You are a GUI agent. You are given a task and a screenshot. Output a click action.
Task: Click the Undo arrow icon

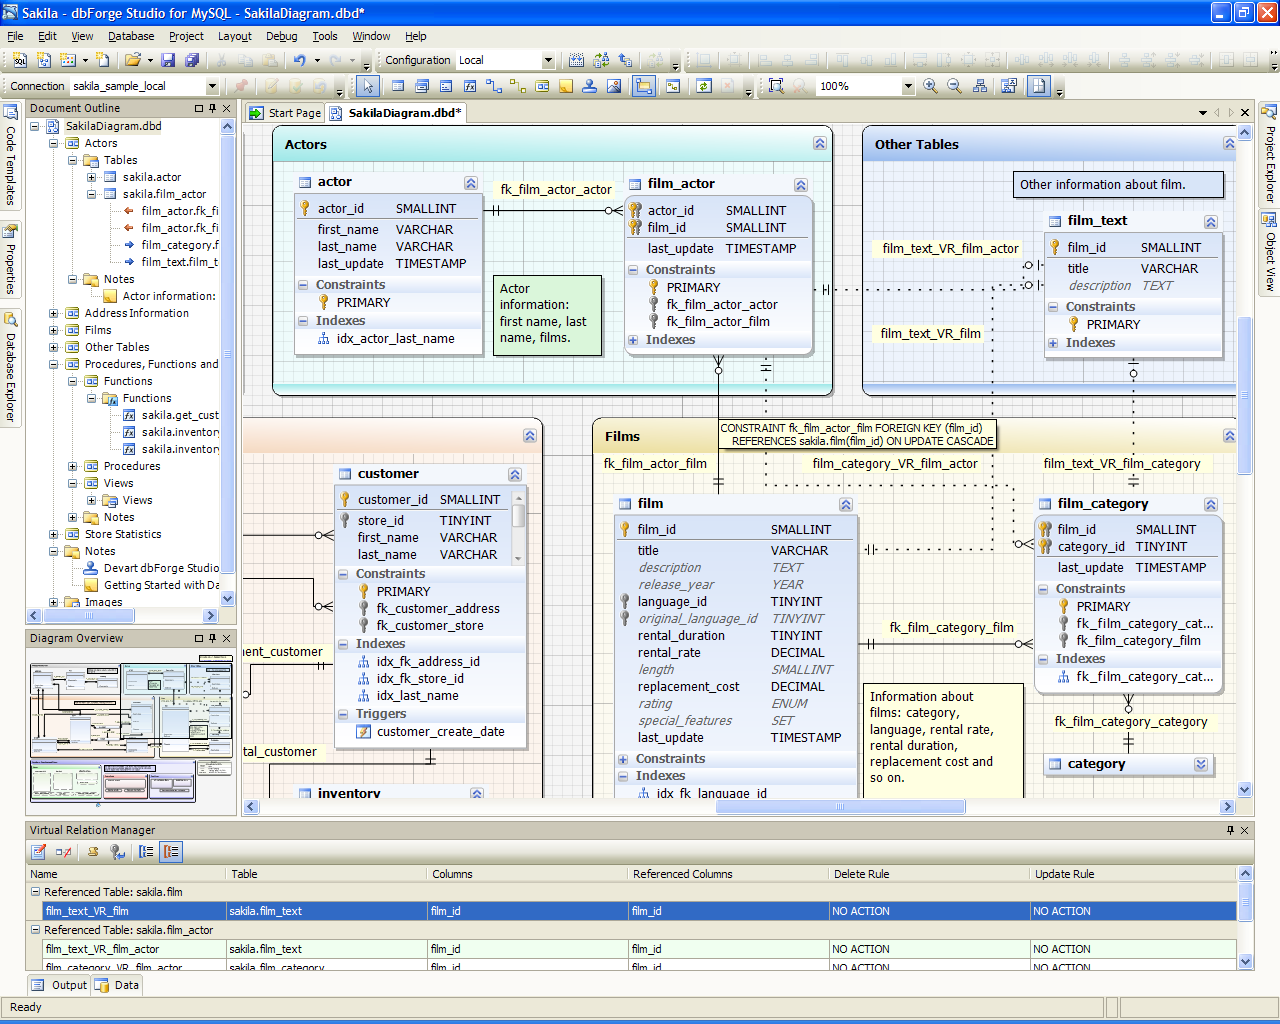point(299,60)
